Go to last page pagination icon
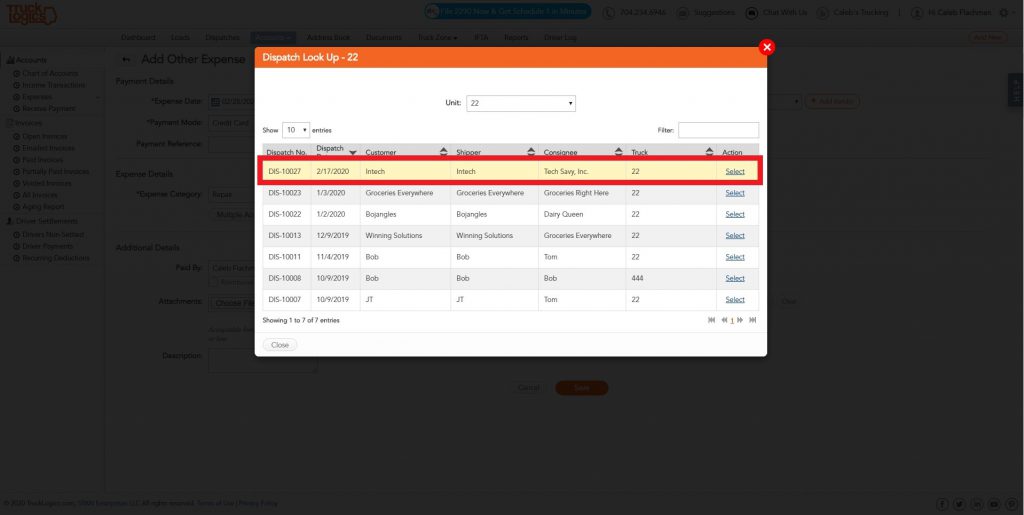The width and height of the screenshot is (1024, 515). 752,320
